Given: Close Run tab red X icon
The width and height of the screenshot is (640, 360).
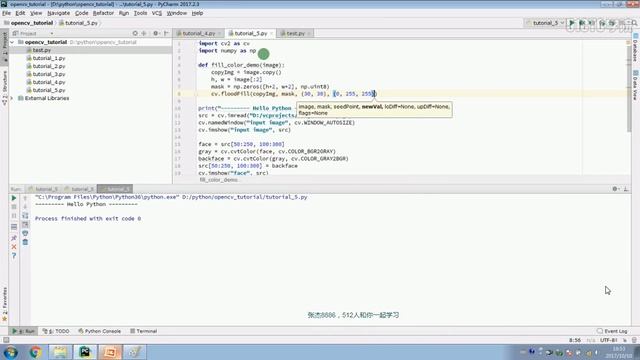Looking at the screenshot, I should 14,247.
